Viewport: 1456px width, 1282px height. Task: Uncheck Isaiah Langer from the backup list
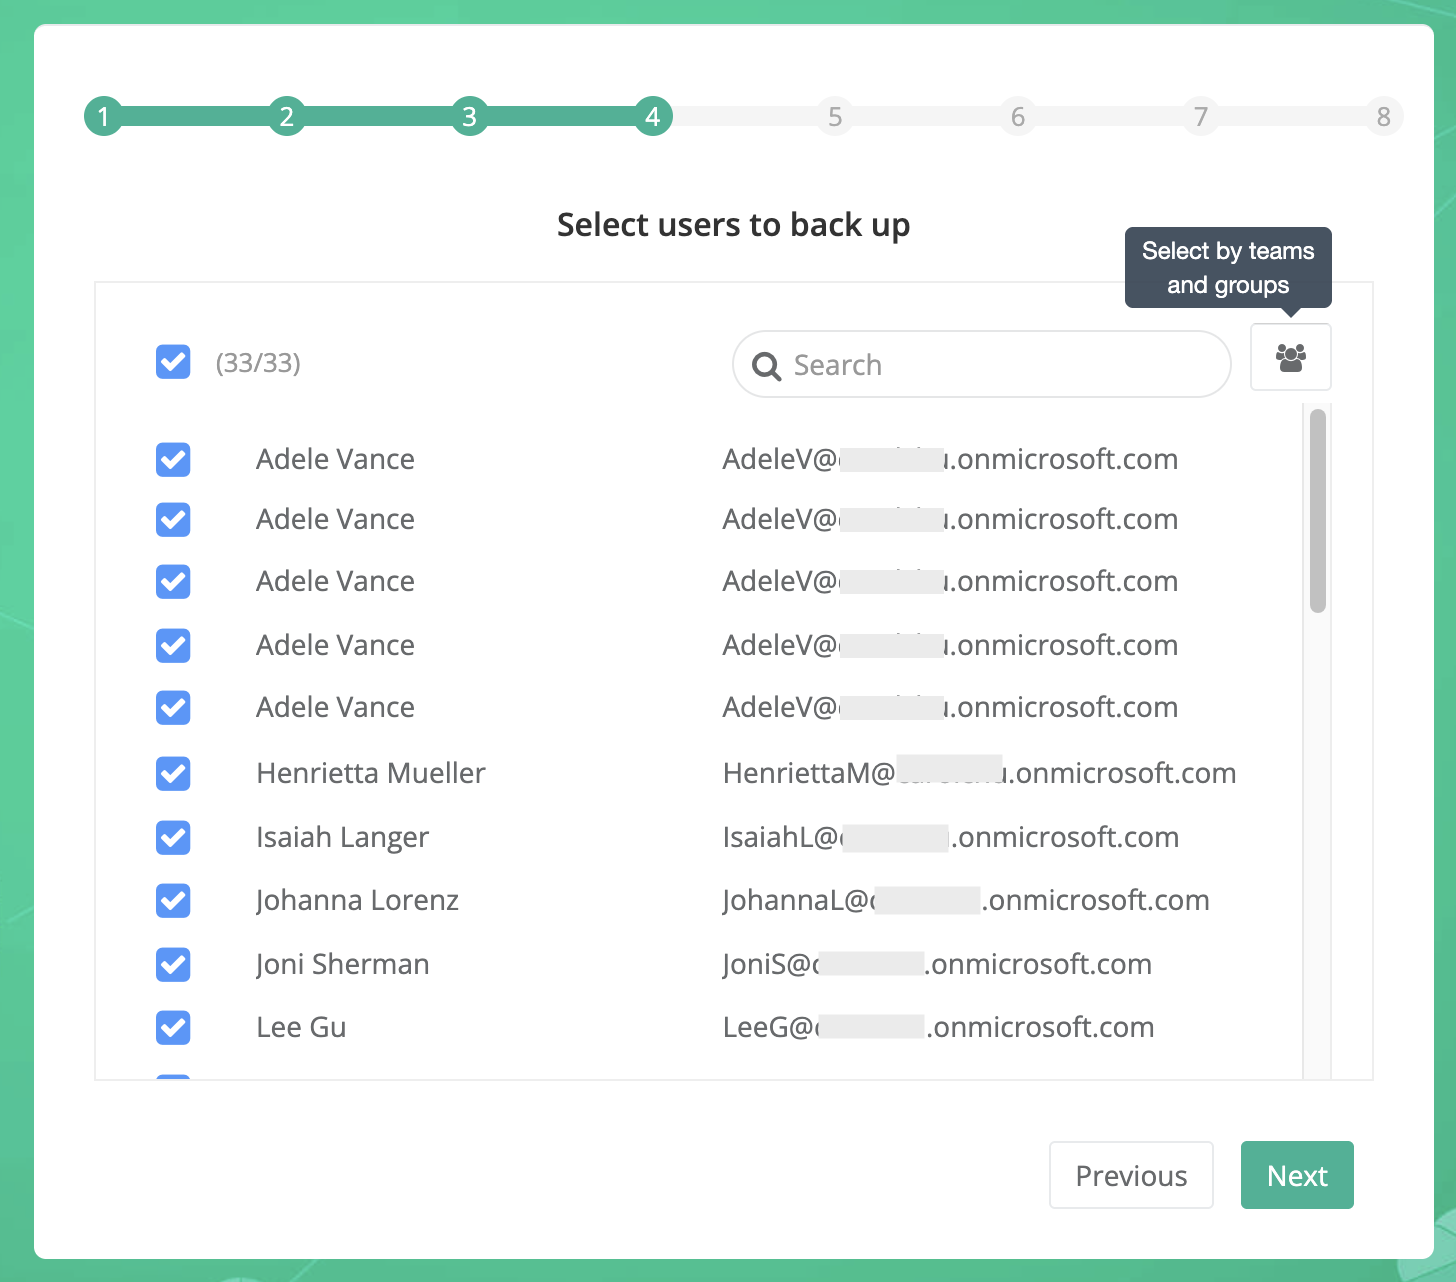(x=172, y=837)
